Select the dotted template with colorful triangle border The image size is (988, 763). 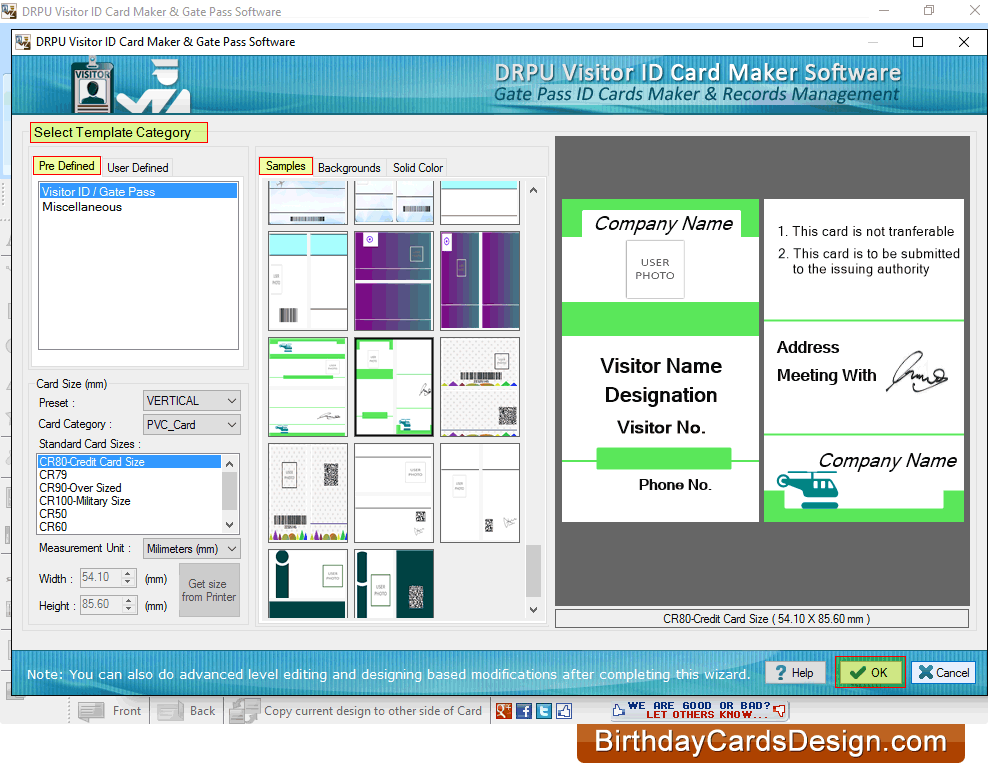[480, 387]
